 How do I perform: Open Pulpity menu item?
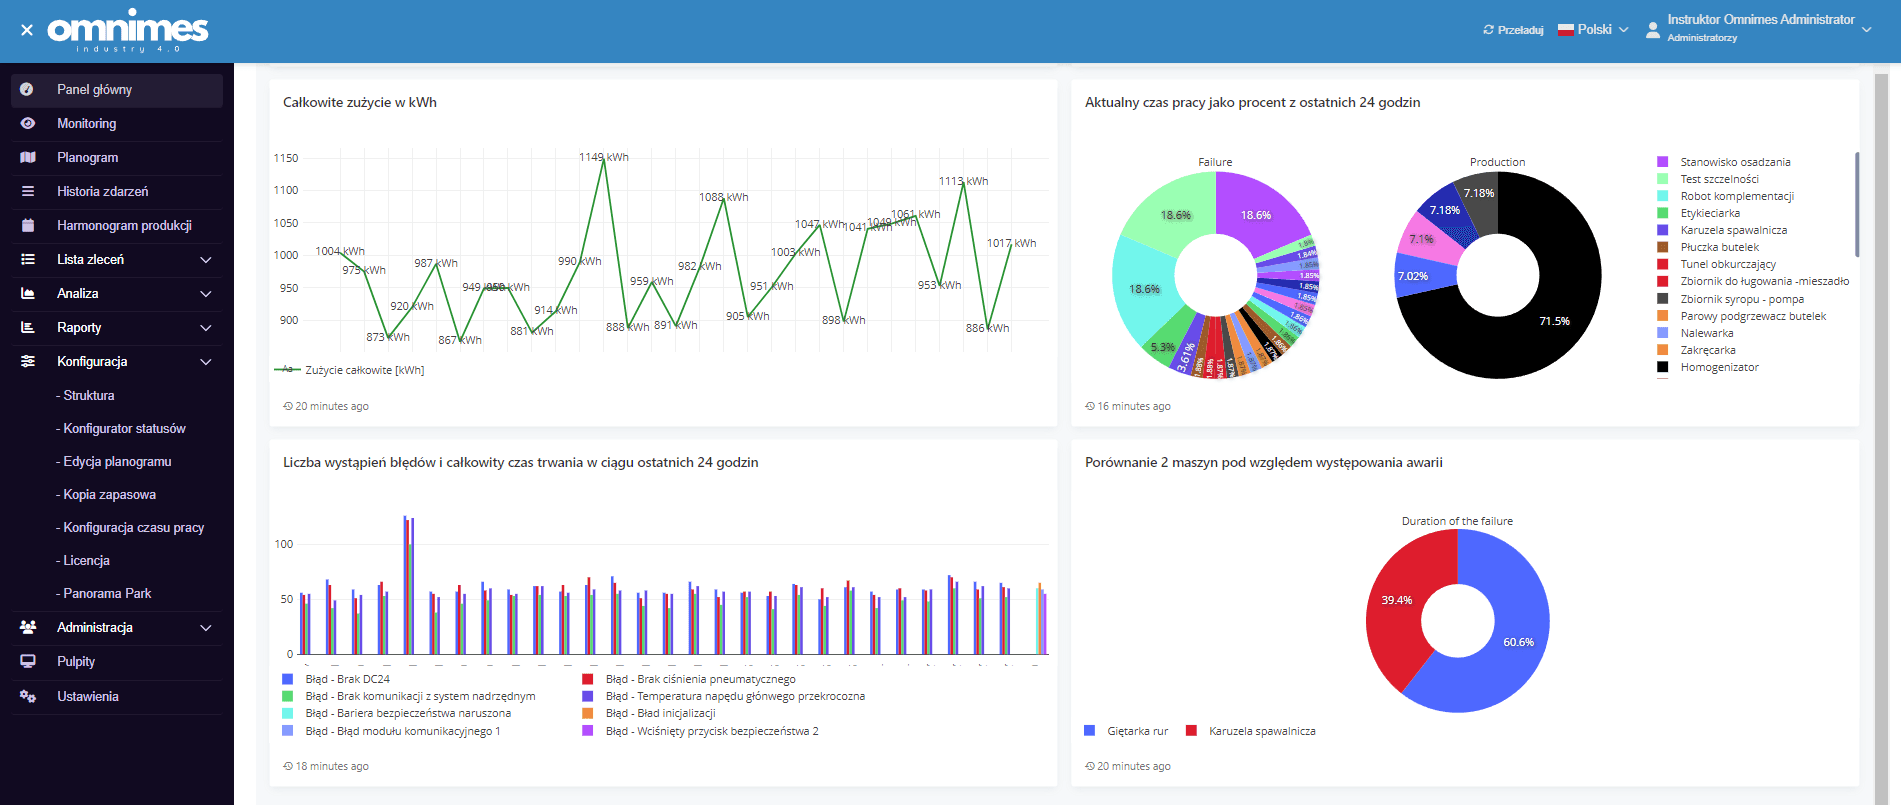[117, 662]
